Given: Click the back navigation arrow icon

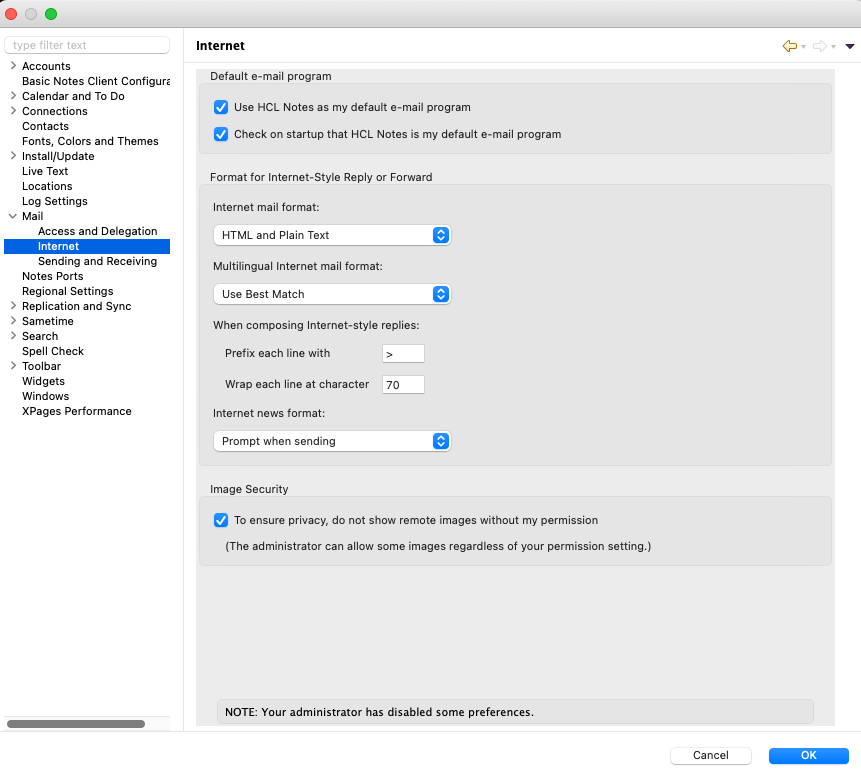Looking at the screenshot, I should point(789,46).
